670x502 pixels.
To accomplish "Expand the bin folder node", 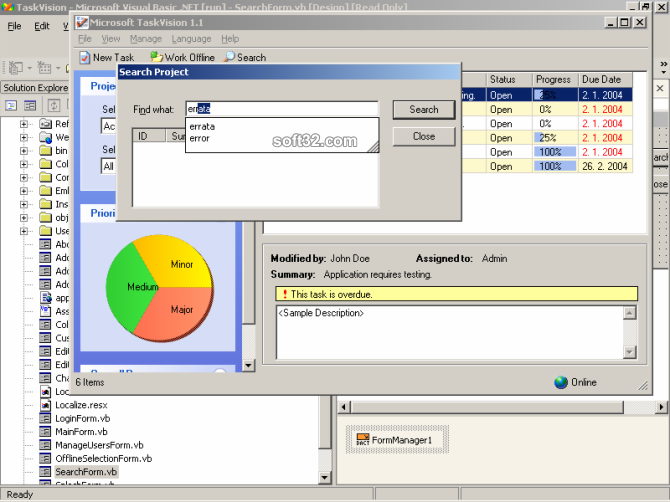I will [24, 151].
